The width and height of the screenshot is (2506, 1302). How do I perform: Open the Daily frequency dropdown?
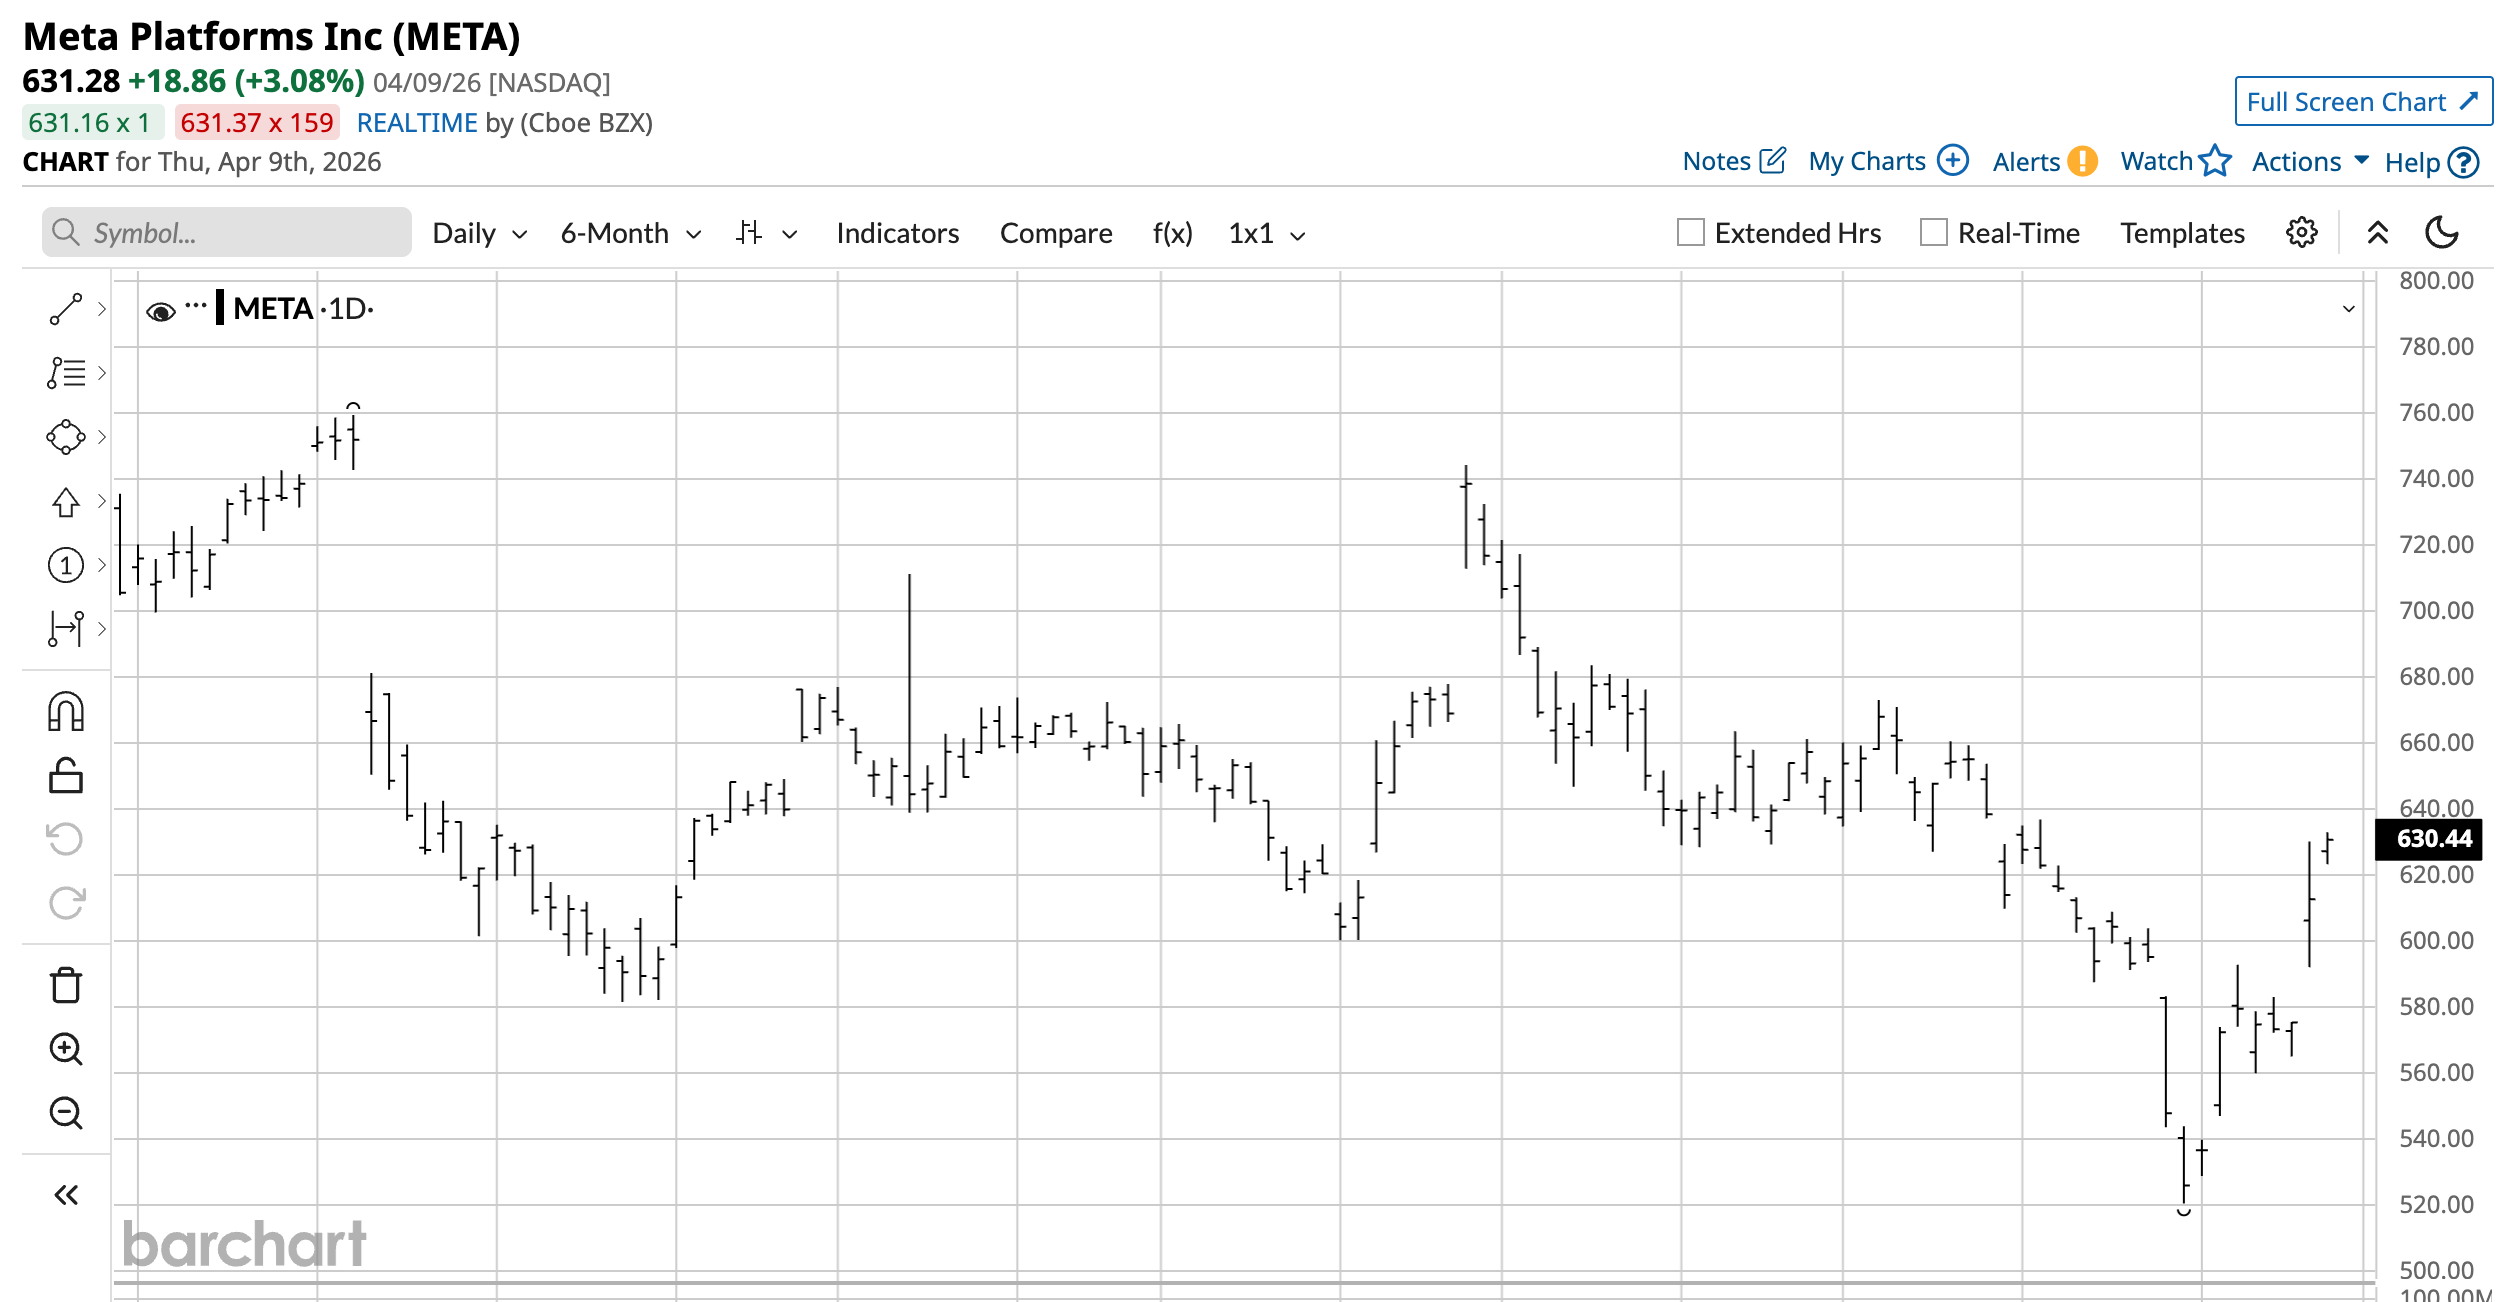point(479,234)
